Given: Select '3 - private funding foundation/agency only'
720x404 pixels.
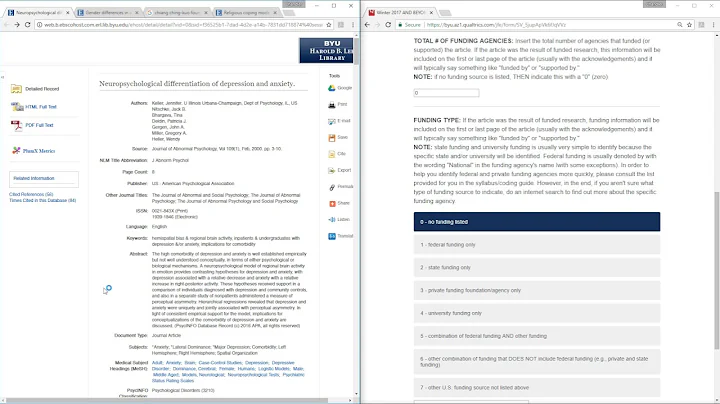Looking at the screenshot, I should [x=537, y=290].
